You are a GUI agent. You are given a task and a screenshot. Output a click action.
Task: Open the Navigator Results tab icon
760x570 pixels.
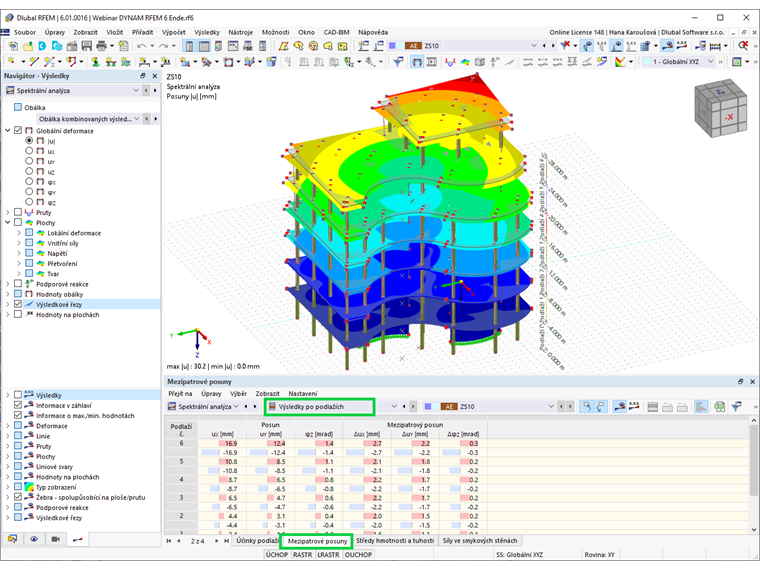(x=78, y=539)
